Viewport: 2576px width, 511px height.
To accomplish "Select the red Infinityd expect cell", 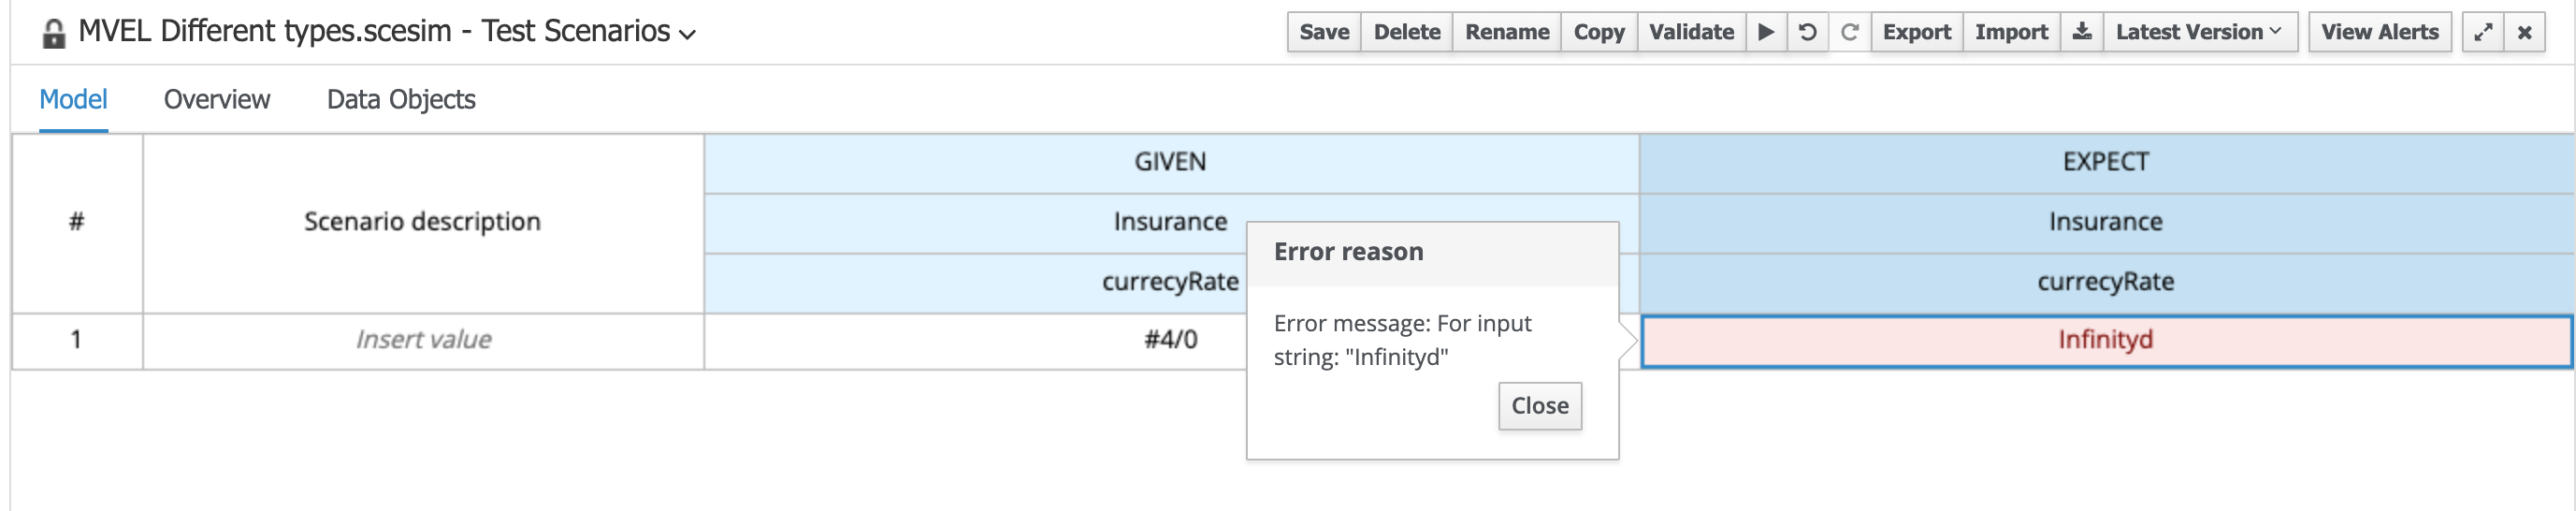I will (x=2105, y=340).
